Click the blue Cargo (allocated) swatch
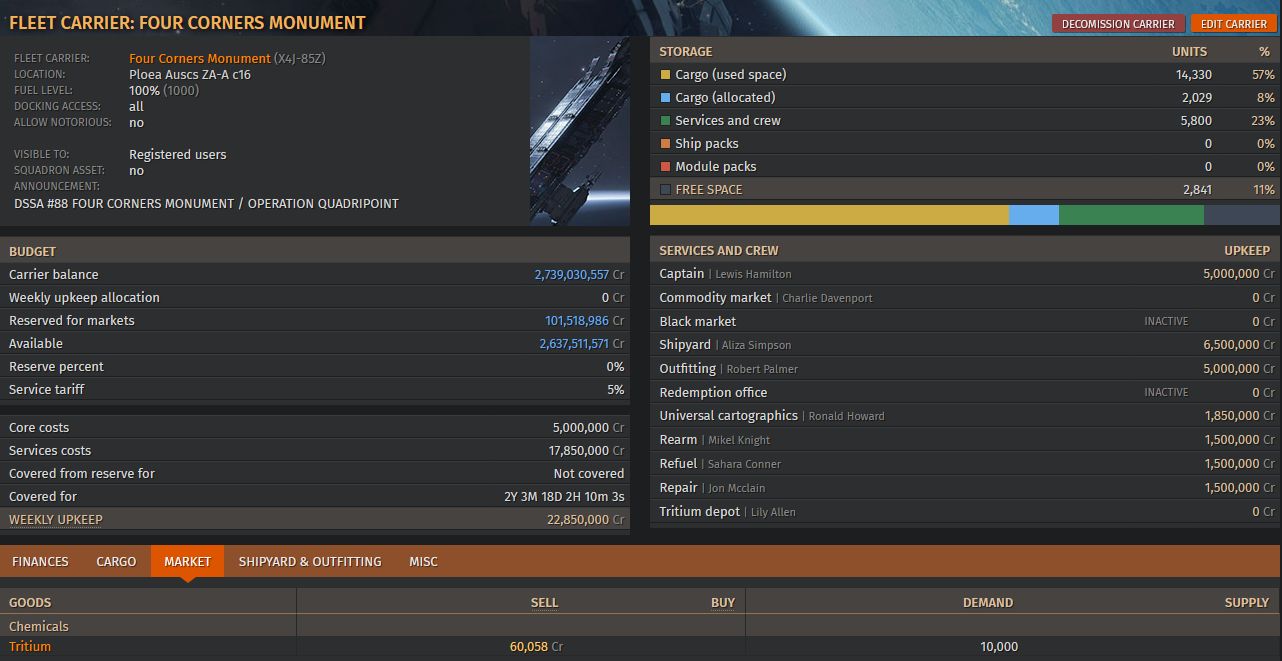The height and width of the screenshot is (661, 1282). 665,98
